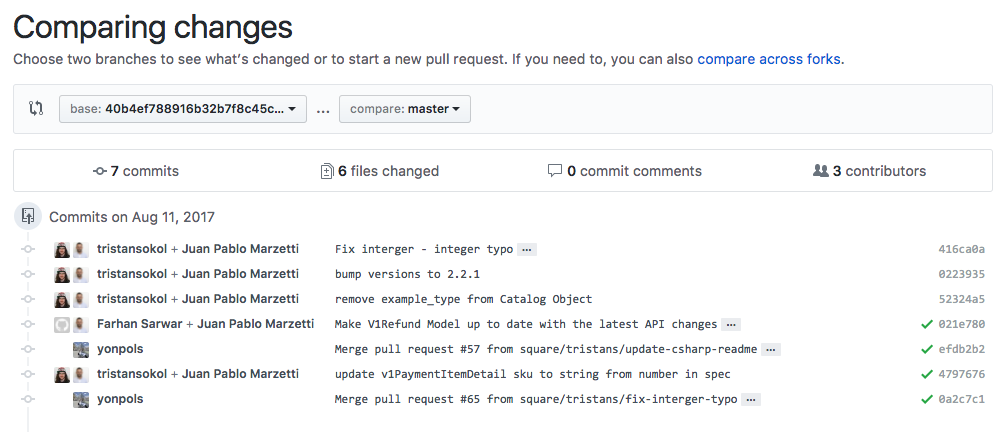Open commit hash 416ca0a

tap(961, 249)
